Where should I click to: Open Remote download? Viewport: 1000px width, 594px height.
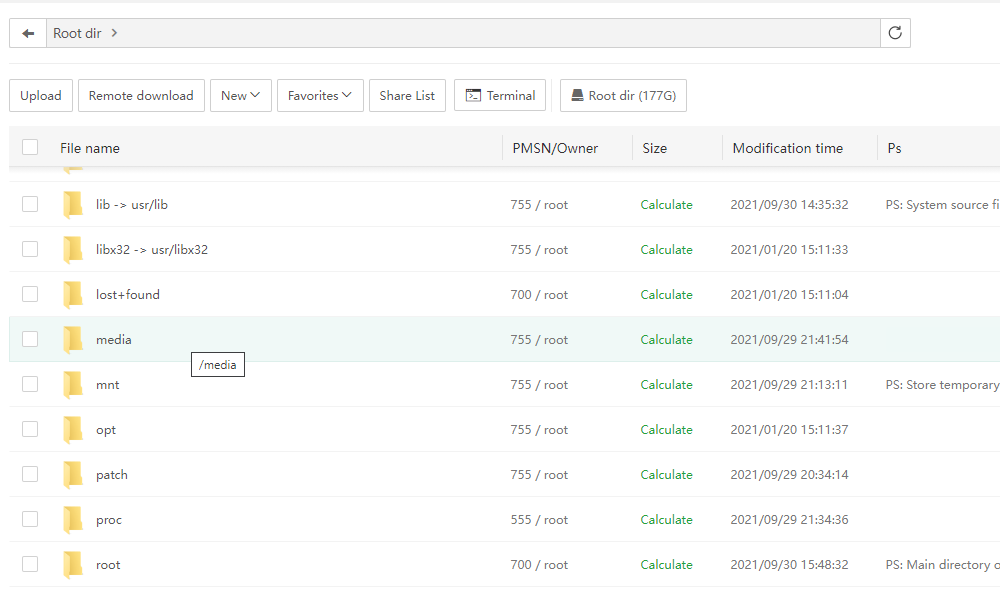141,96
